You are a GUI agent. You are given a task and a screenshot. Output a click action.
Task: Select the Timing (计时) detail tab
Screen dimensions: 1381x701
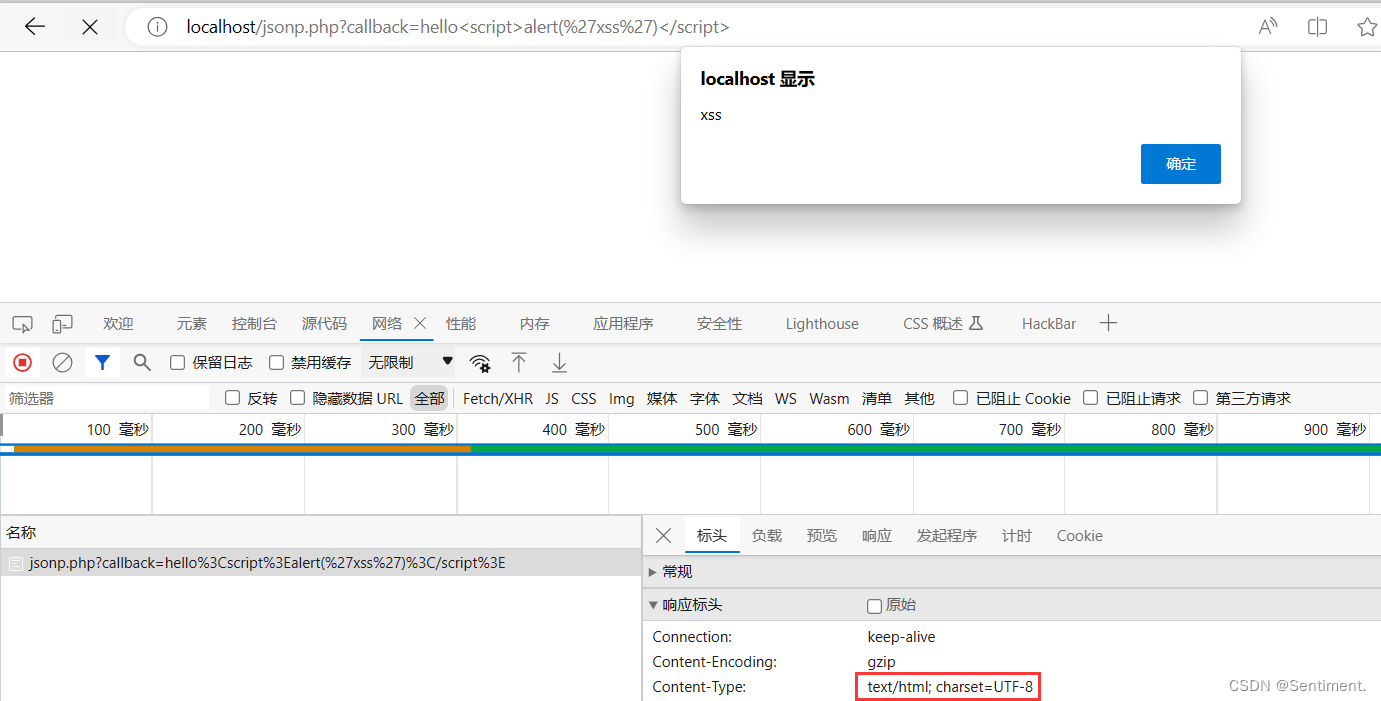(x=1017, y=536)
